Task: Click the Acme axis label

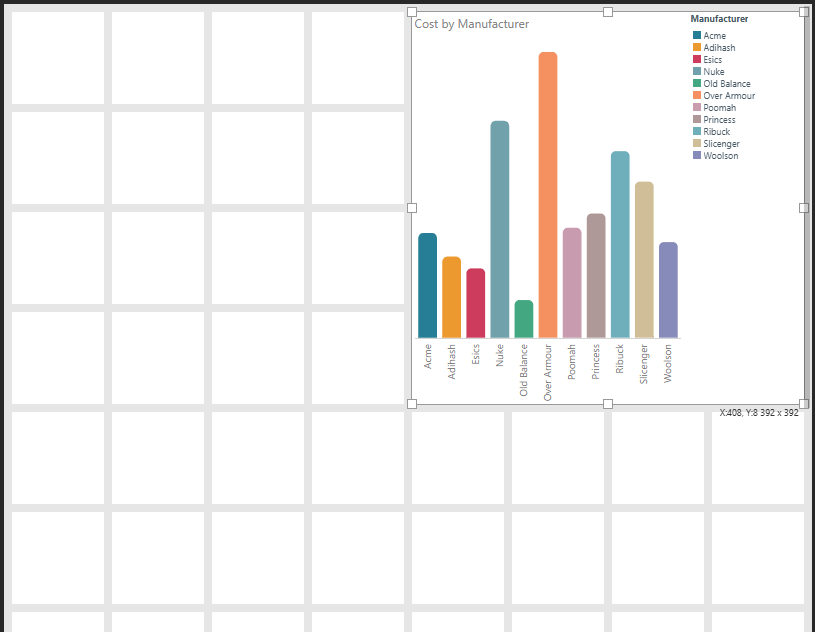Action: (x=428, y=357)
